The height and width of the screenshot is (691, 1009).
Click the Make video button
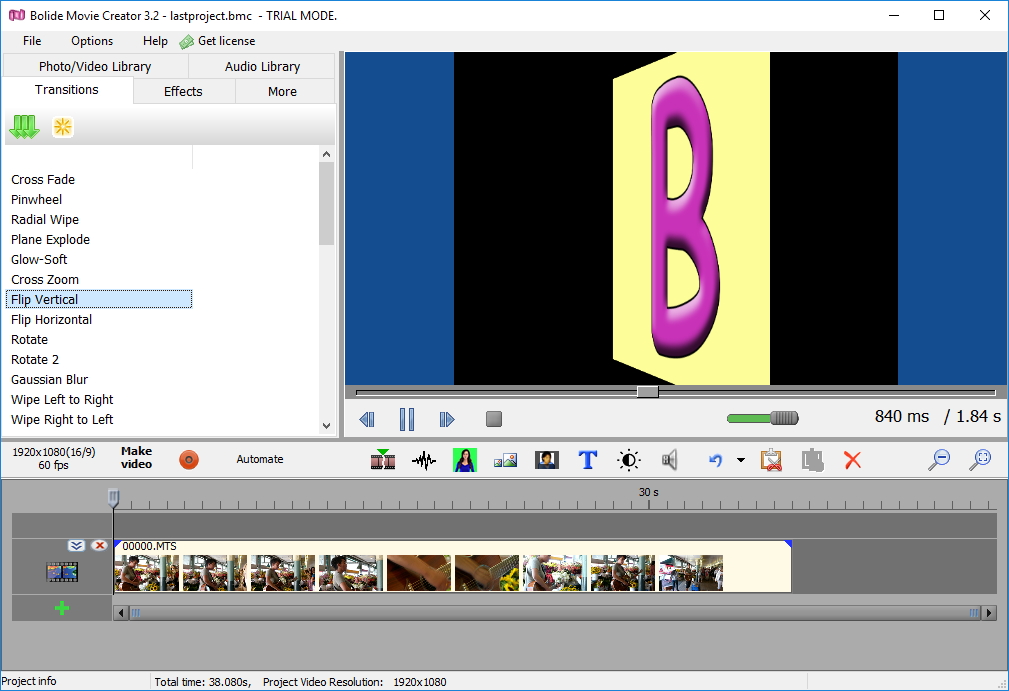click(136, 457)
